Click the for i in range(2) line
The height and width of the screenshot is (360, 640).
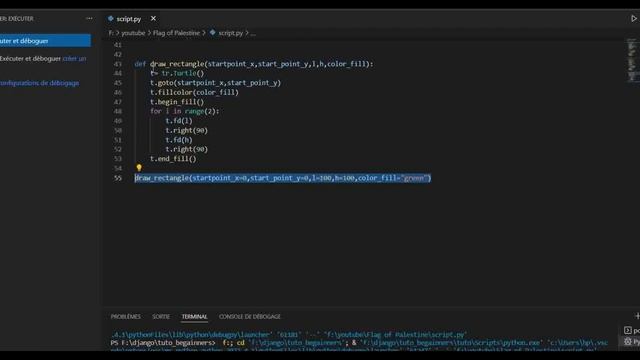[x=184, y=111]
